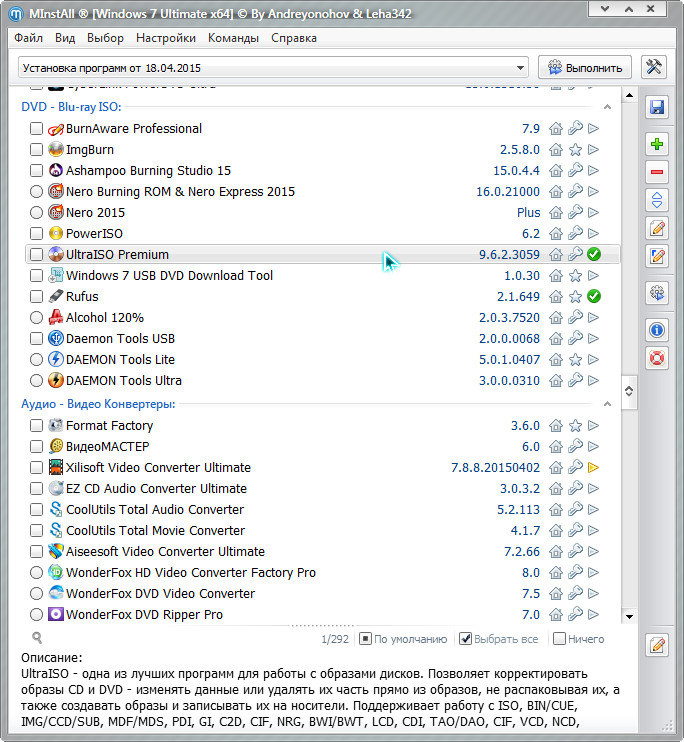
Task: Open homepage icon for BurnAware Professional
Action: tap(556, 129)
